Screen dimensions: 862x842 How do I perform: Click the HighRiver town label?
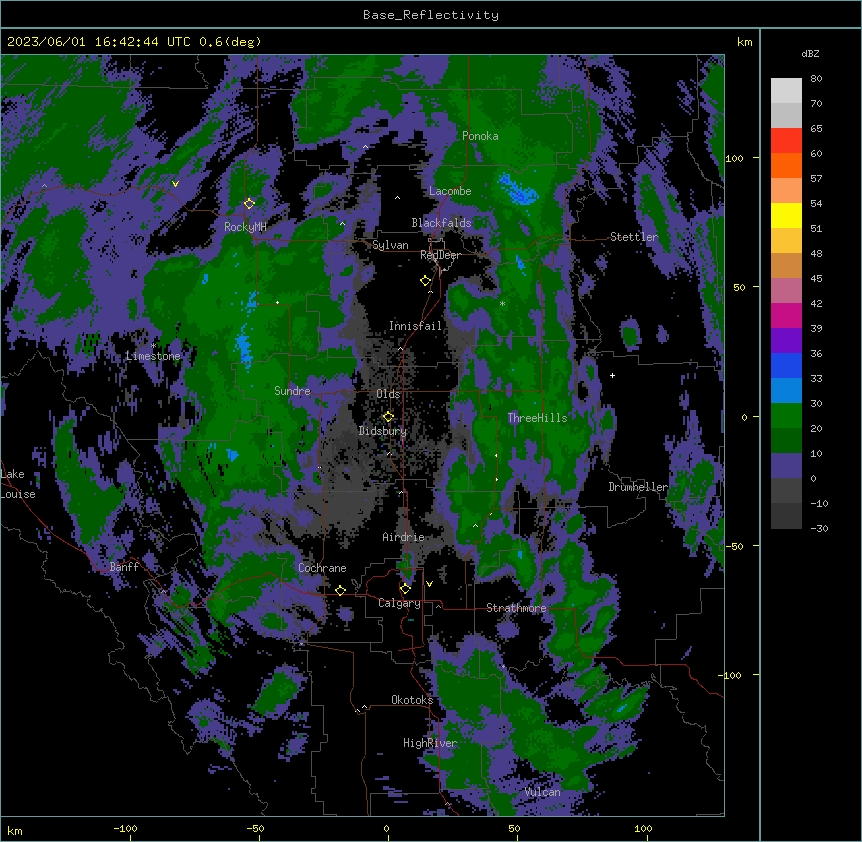click(430, 743)
